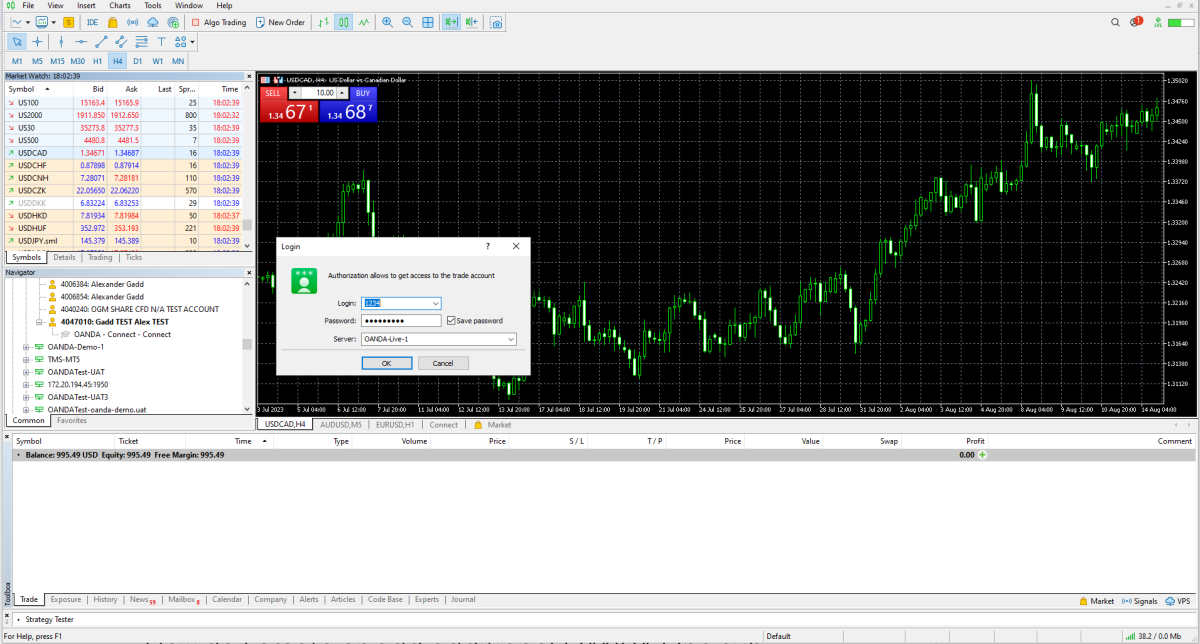The height and width of the screenshot is (644, 1200).
Task: Open the trade panel volume dropdown arrow
Action: 294,93
